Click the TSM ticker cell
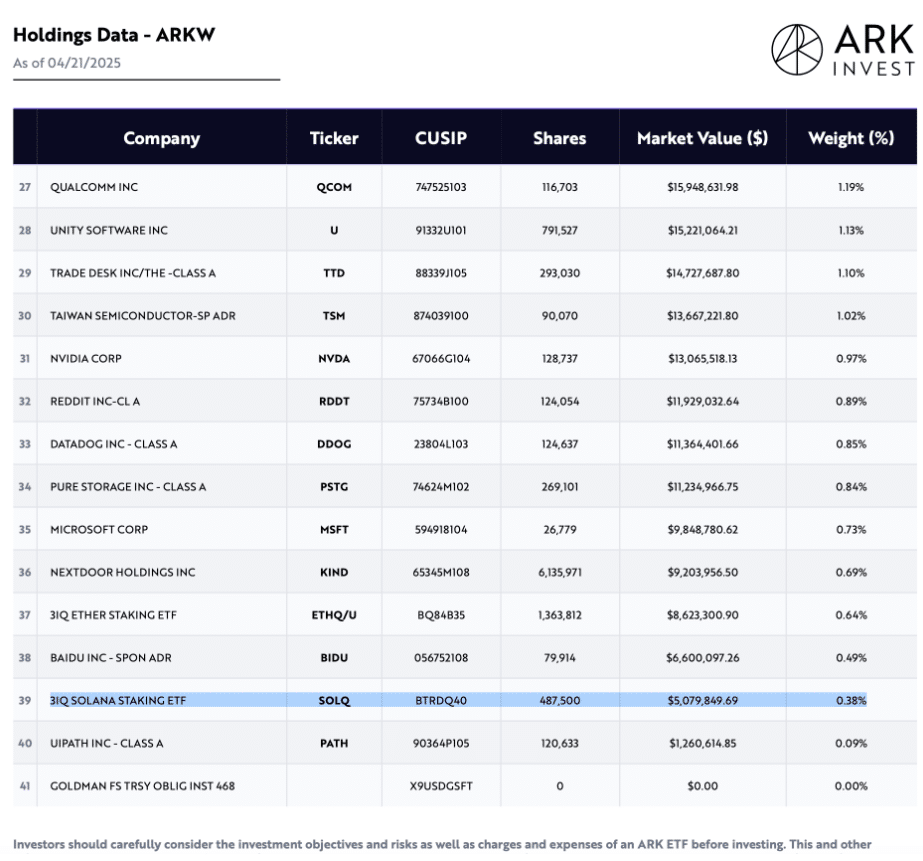 (334, 316)
